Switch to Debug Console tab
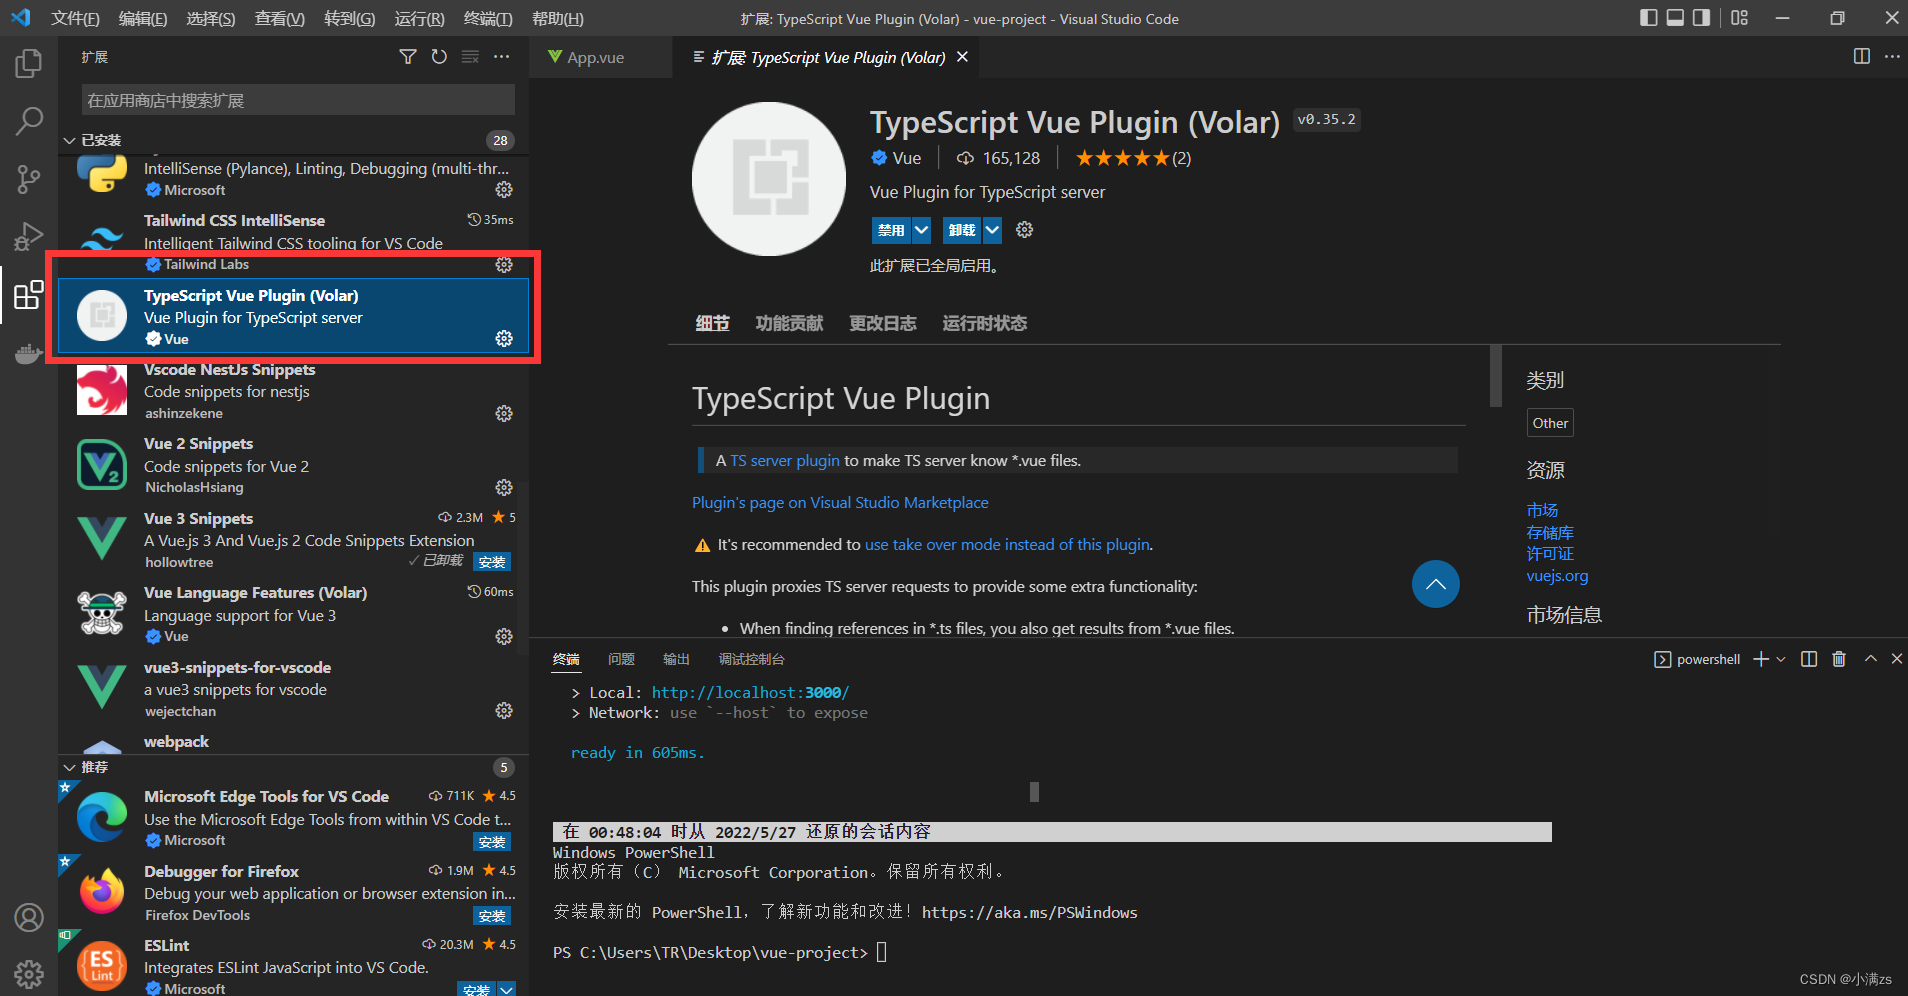 (751, 659)
